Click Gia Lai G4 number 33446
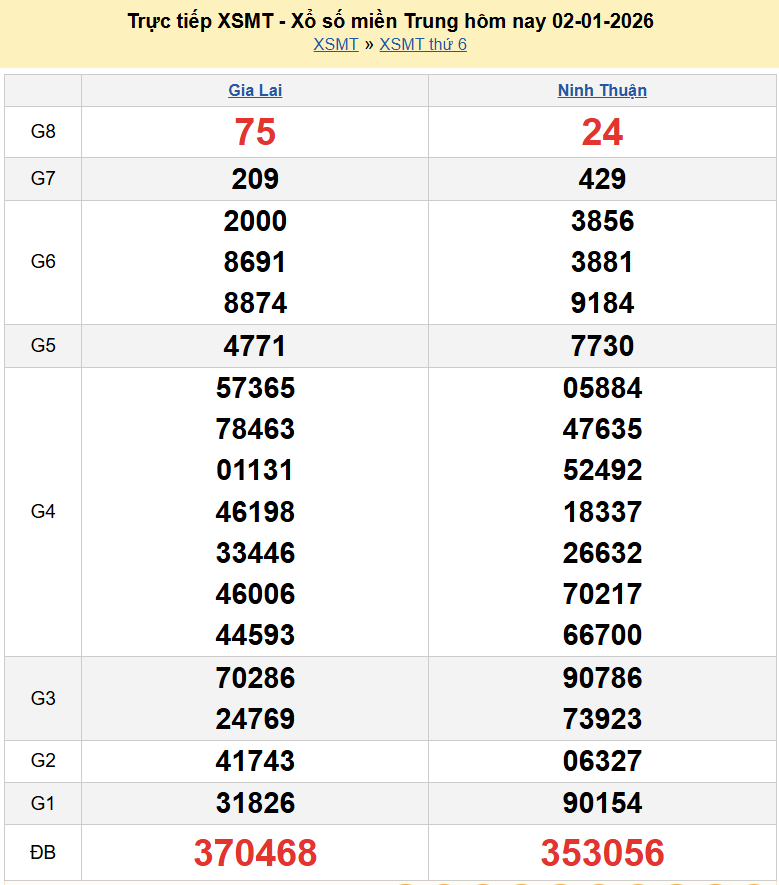This screenshot has width=779, height=885. [x=255, y=553]
